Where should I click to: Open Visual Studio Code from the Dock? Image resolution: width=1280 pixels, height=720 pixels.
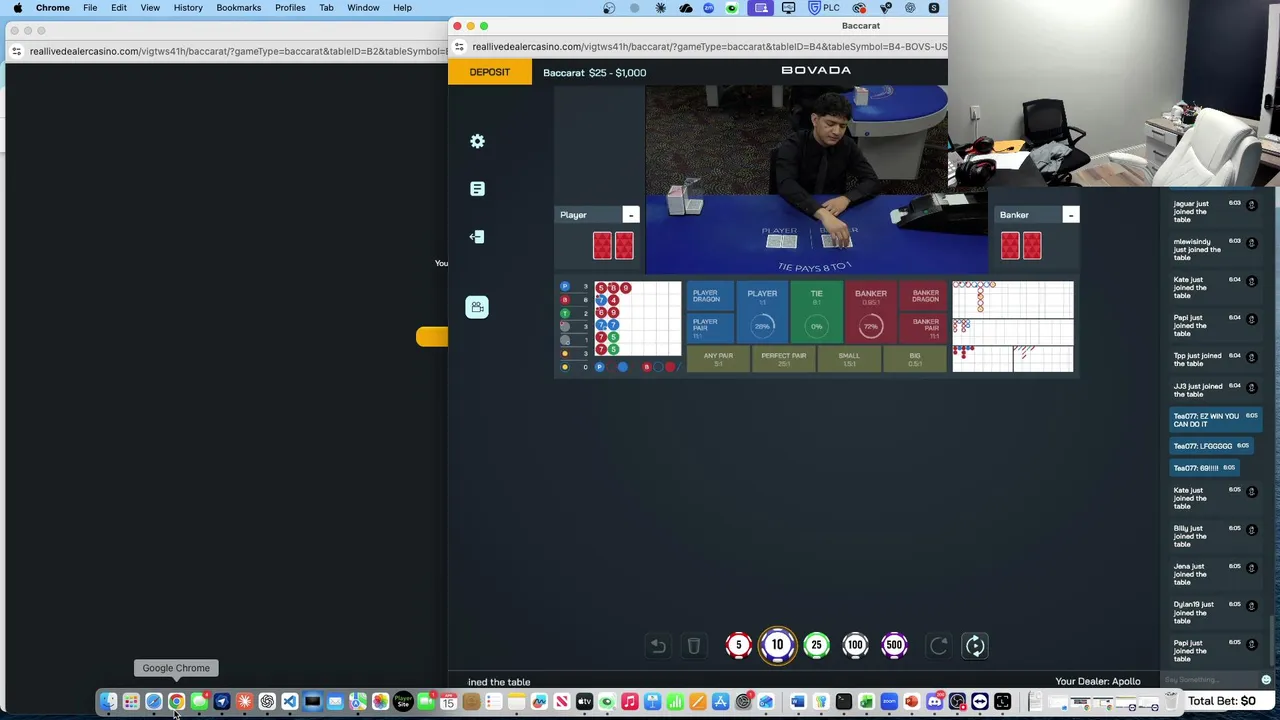(289, 702)
